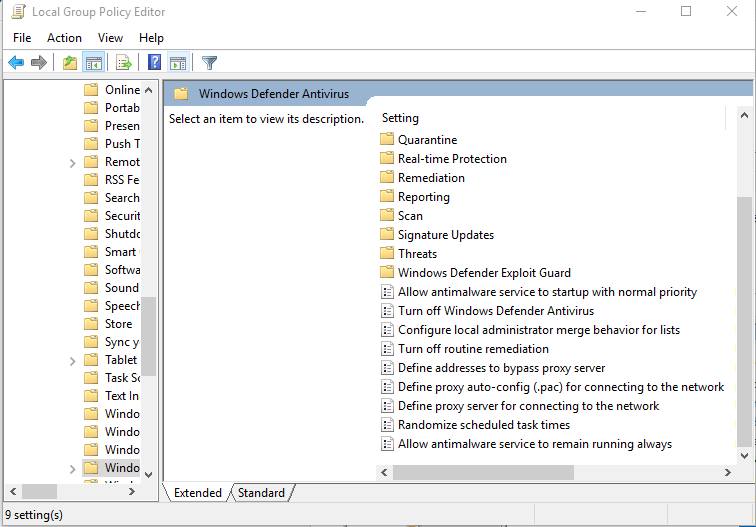
Task: Click the Group Policy Editor title bar icon
Action: point(18,12)
